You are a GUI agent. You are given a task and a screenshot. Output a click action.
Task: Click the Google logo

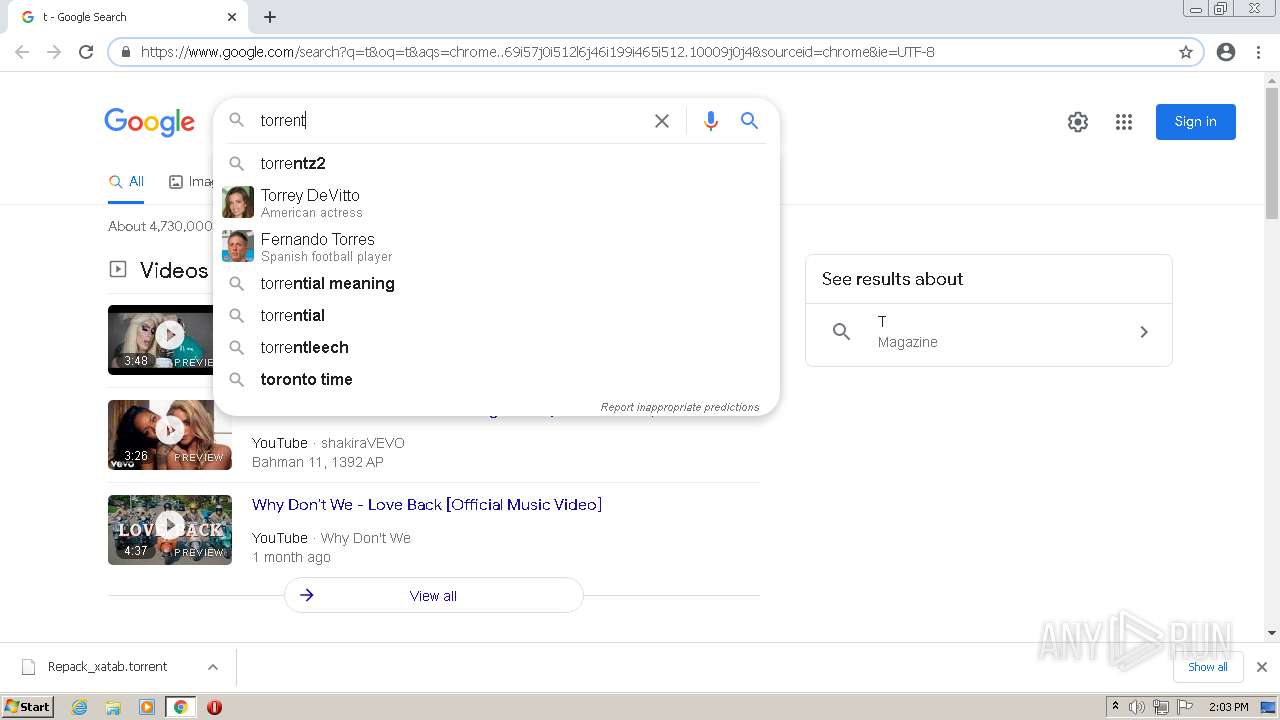click(150, 122)
